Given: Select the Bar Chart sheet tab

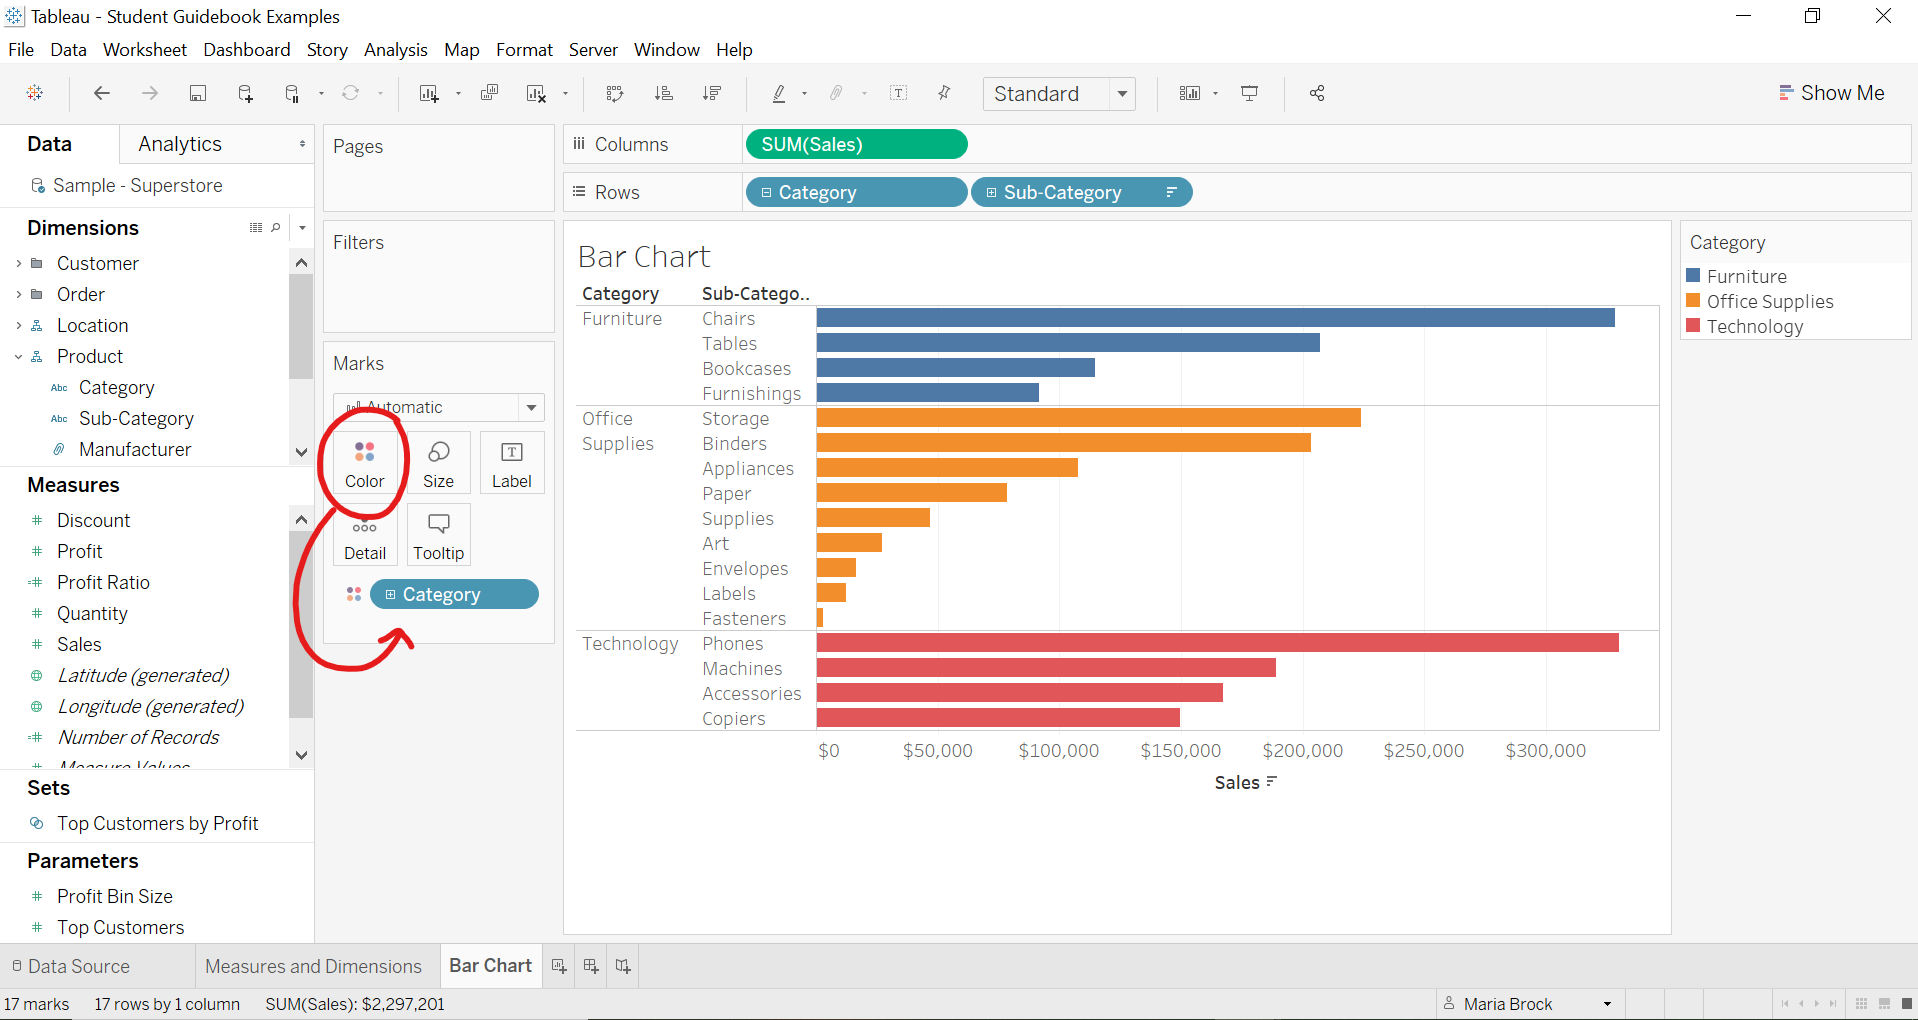Looking at the screenshot, I should coord(489,965).
